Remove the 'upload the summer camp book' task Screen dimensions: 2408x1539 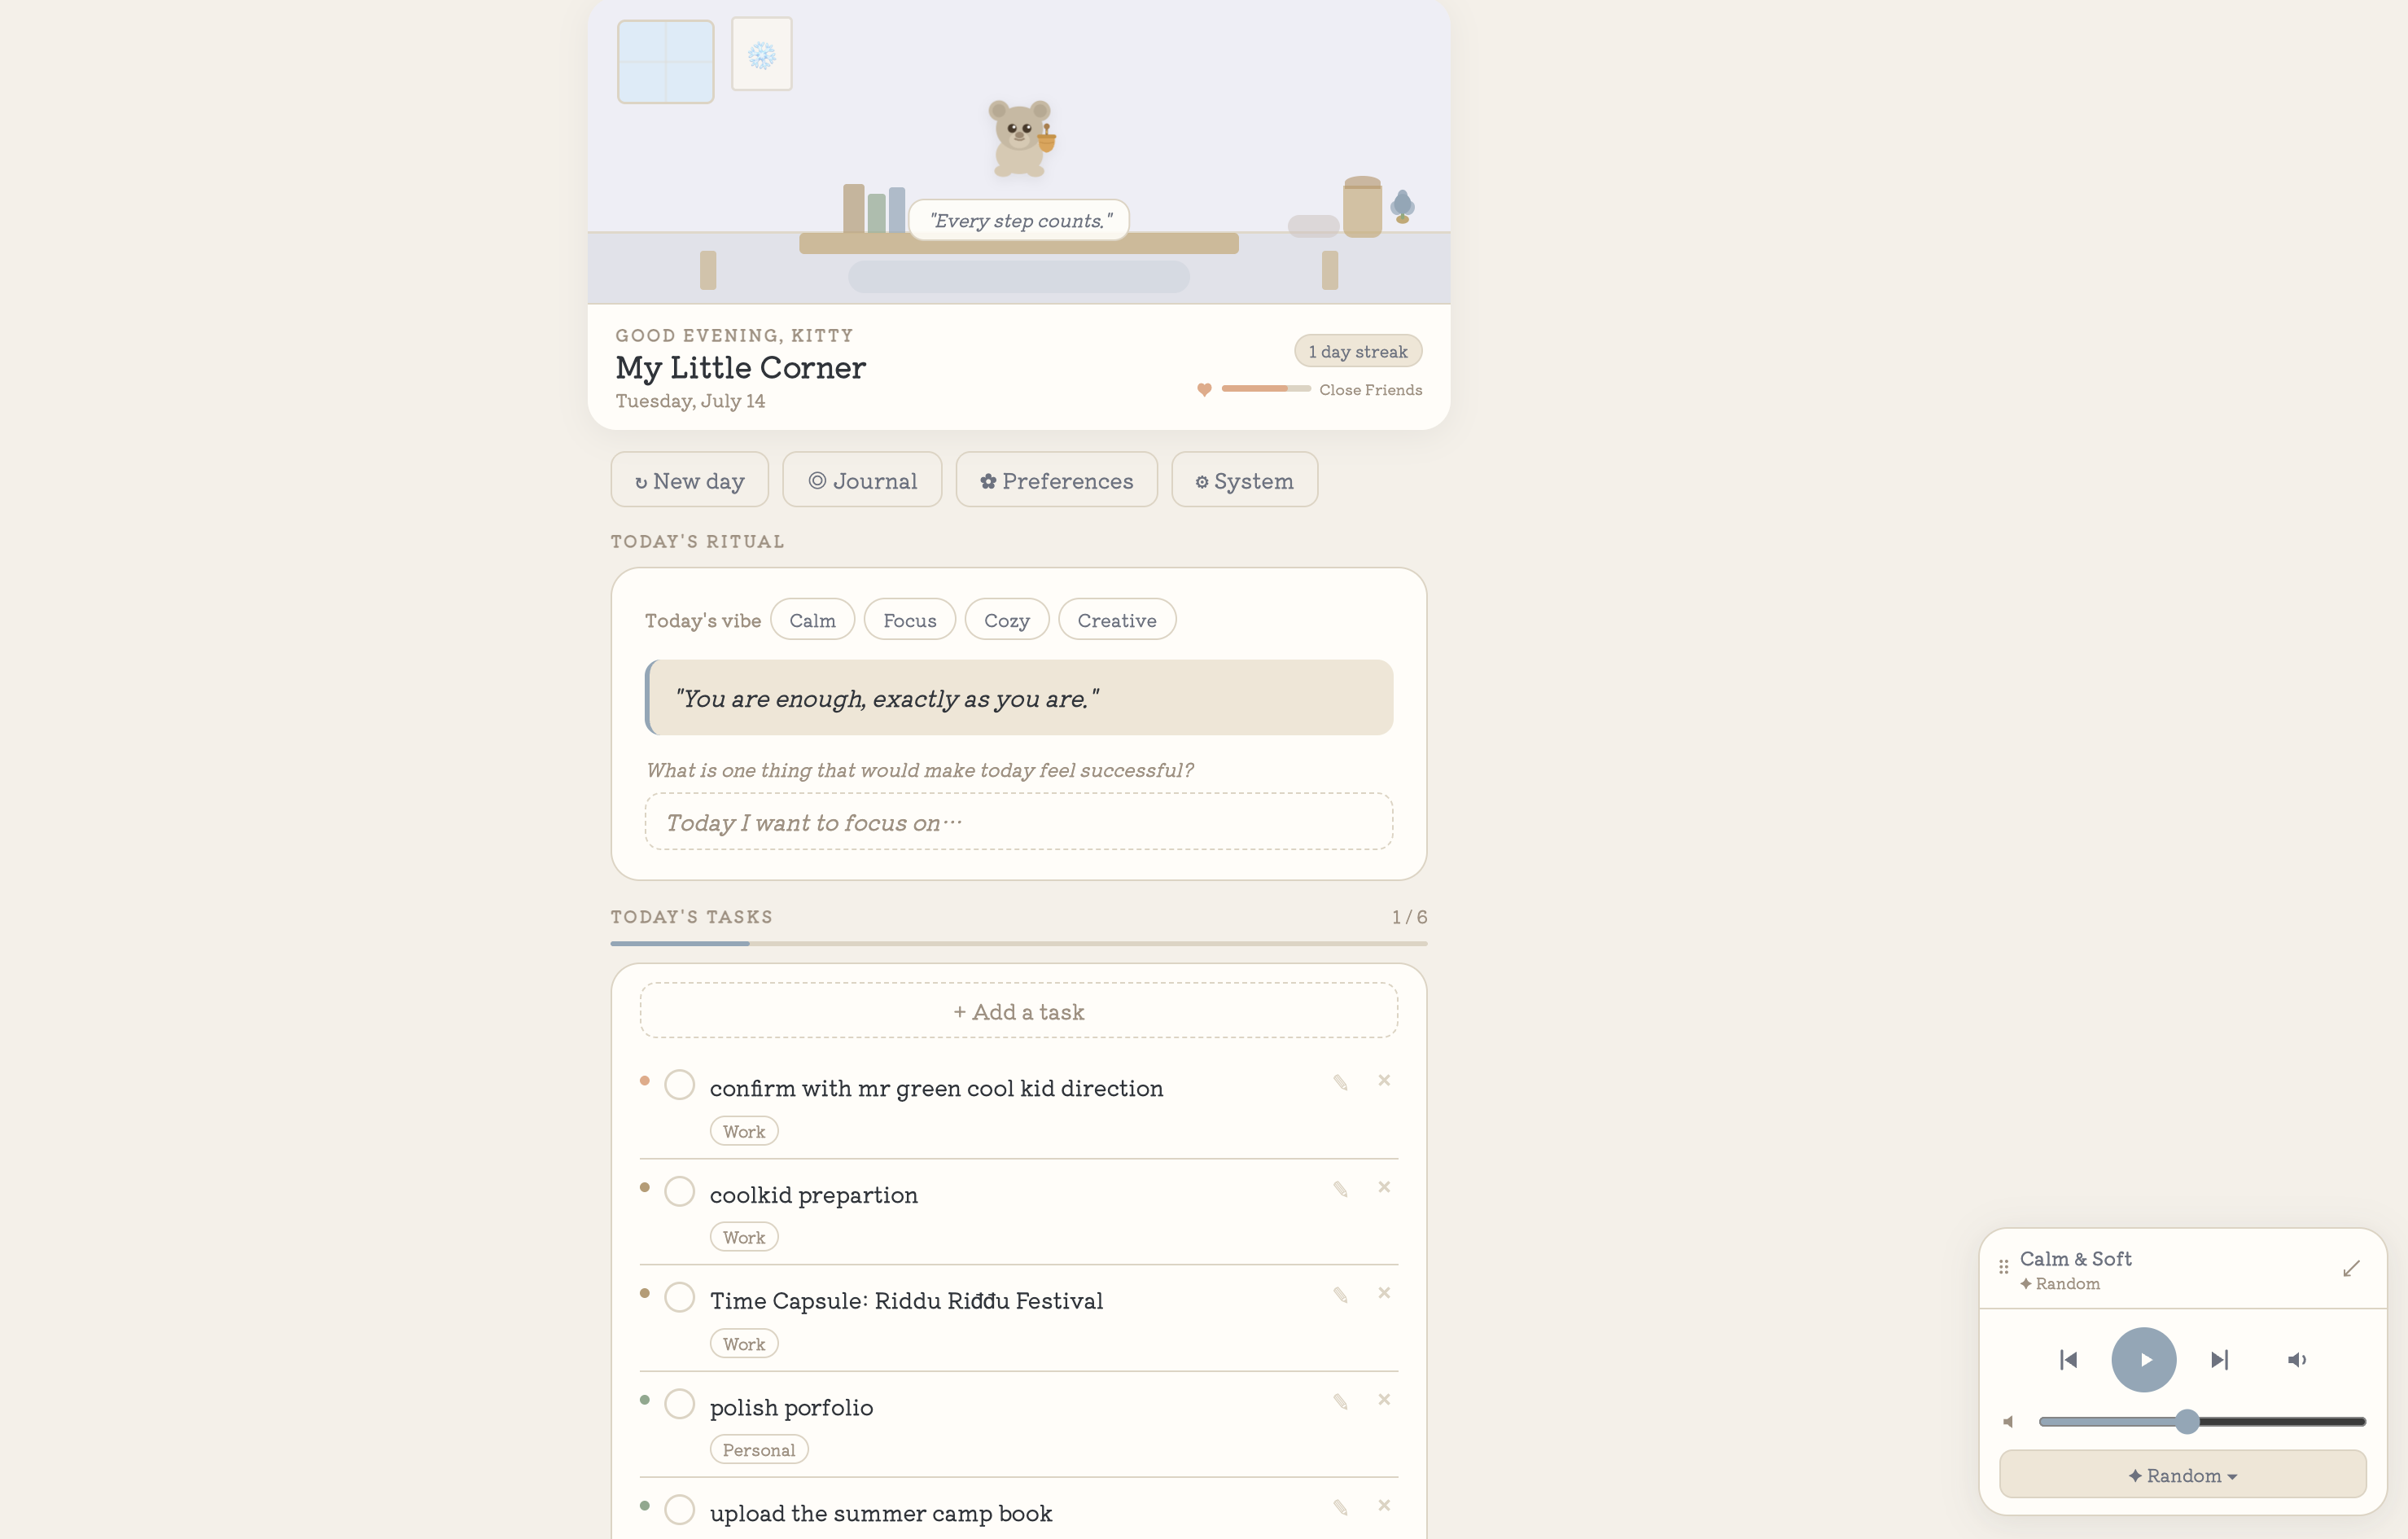click(x=1384, y=1506)
